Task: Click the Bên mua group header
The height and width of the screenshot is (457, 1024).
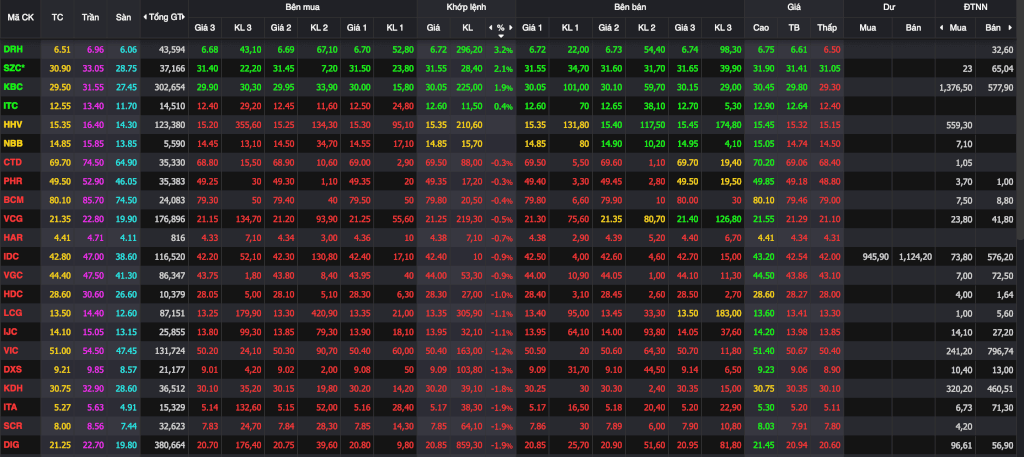Action: (x=302, y=7)
